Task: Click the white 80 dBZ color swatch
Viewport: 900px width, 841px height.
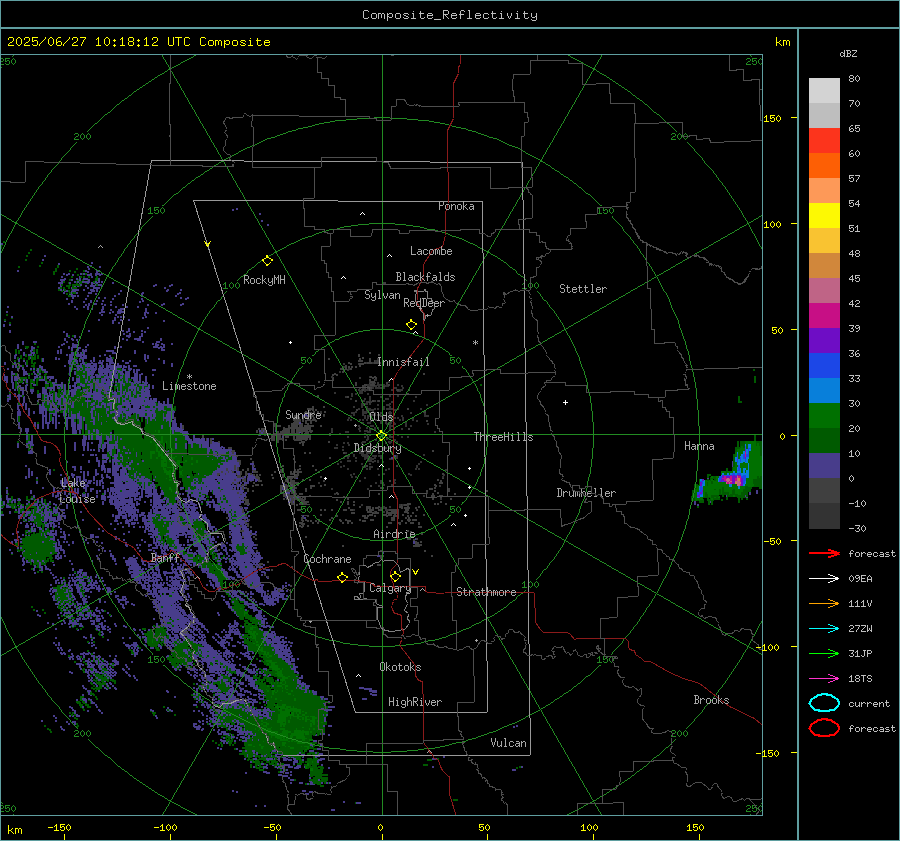Action: click(824, 91)
